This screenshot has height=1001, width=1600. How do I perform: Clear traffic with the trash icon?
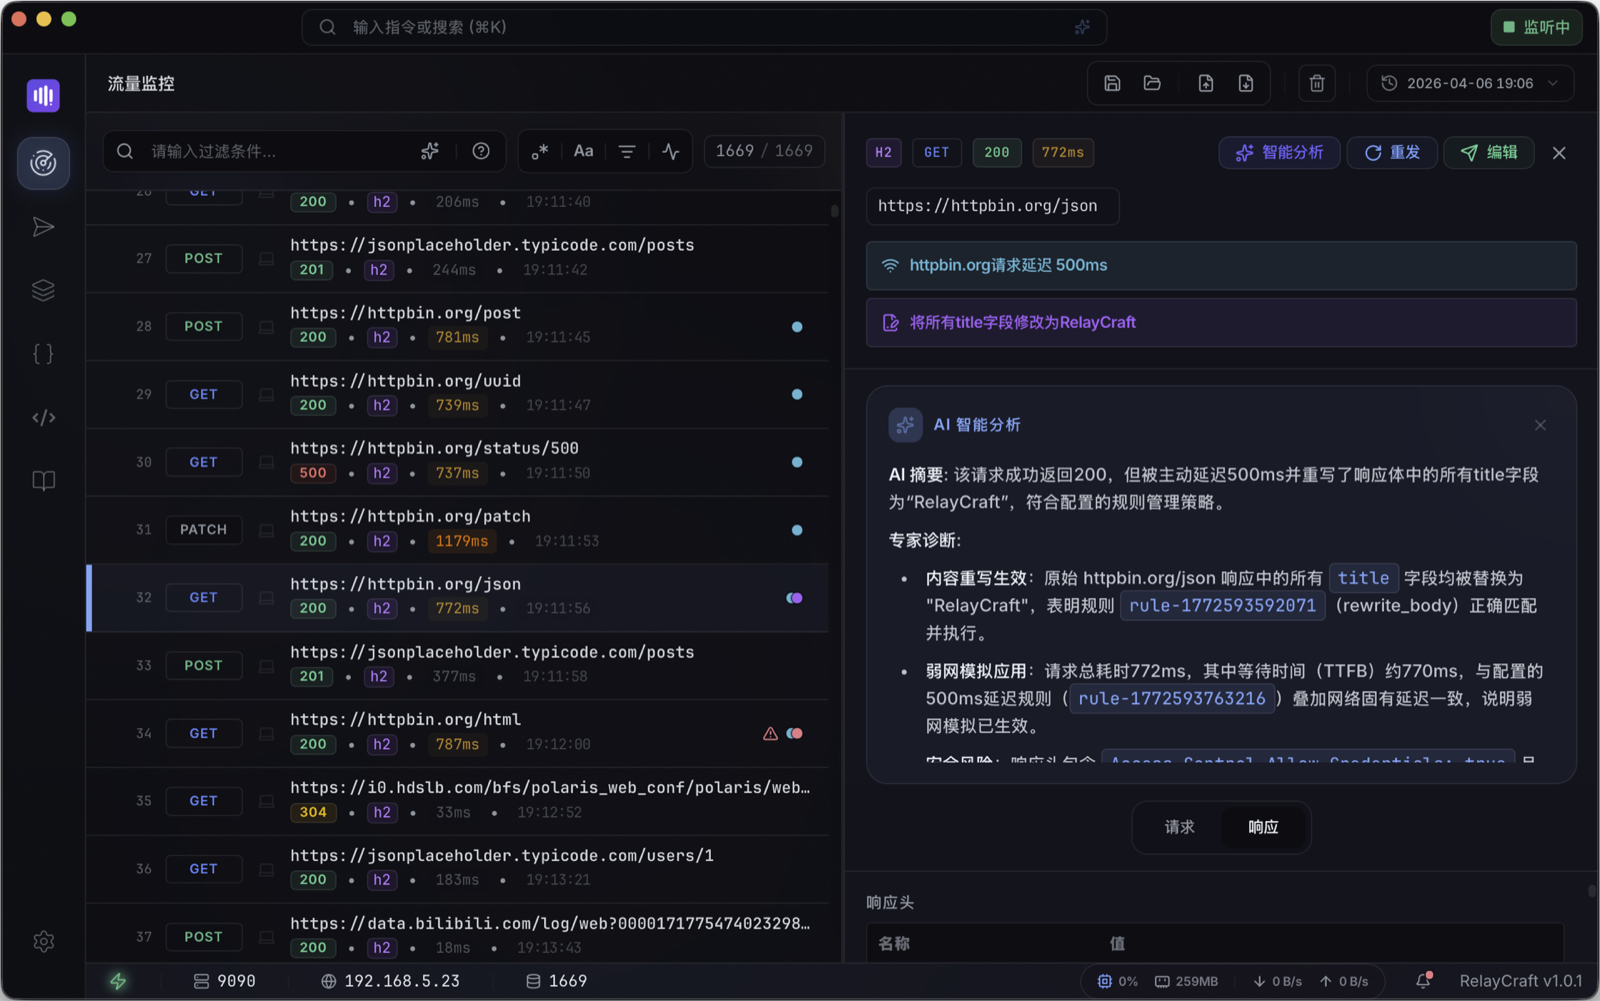click(1317, 83)
